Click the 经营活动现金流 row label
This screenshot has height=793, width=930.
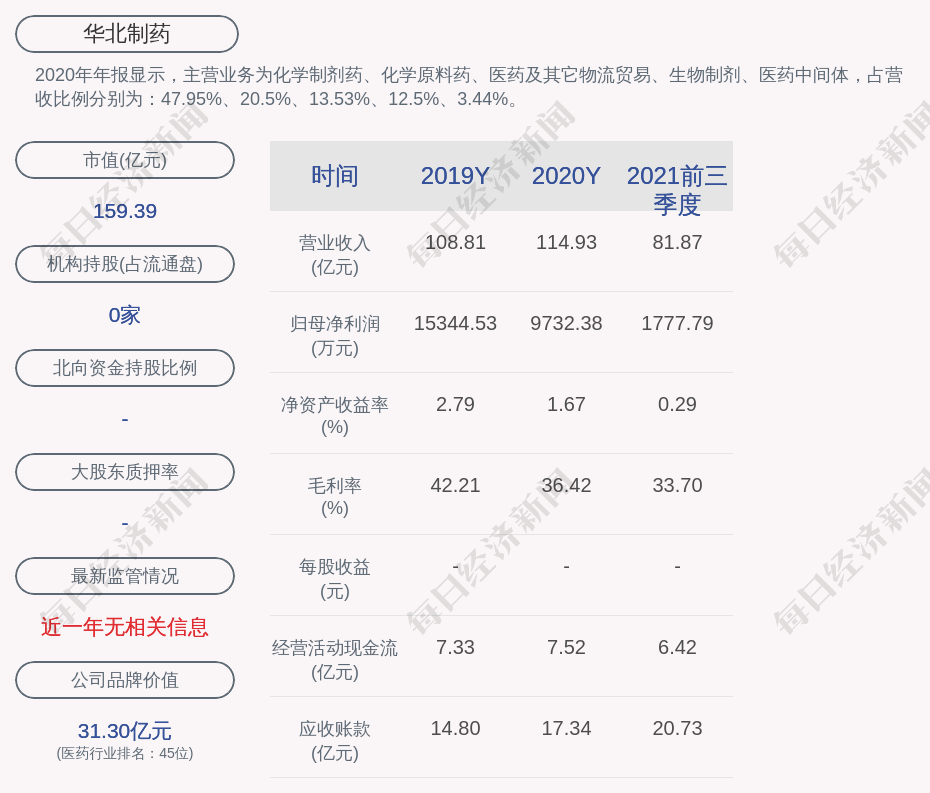pyautogui.click(x=334, y=648)
